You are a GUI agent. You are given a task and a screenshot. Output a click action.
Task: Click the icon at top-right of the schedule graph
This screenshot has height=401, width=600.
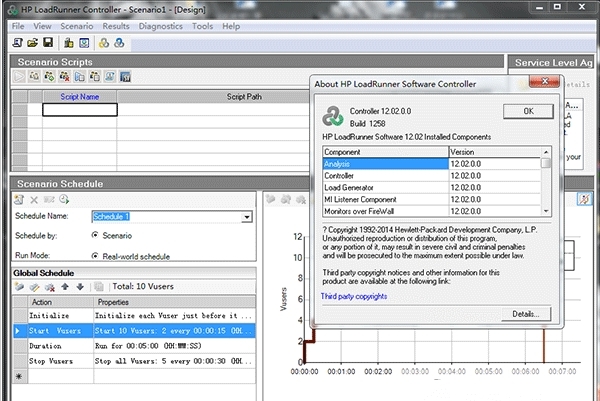(x=584, y=199)
